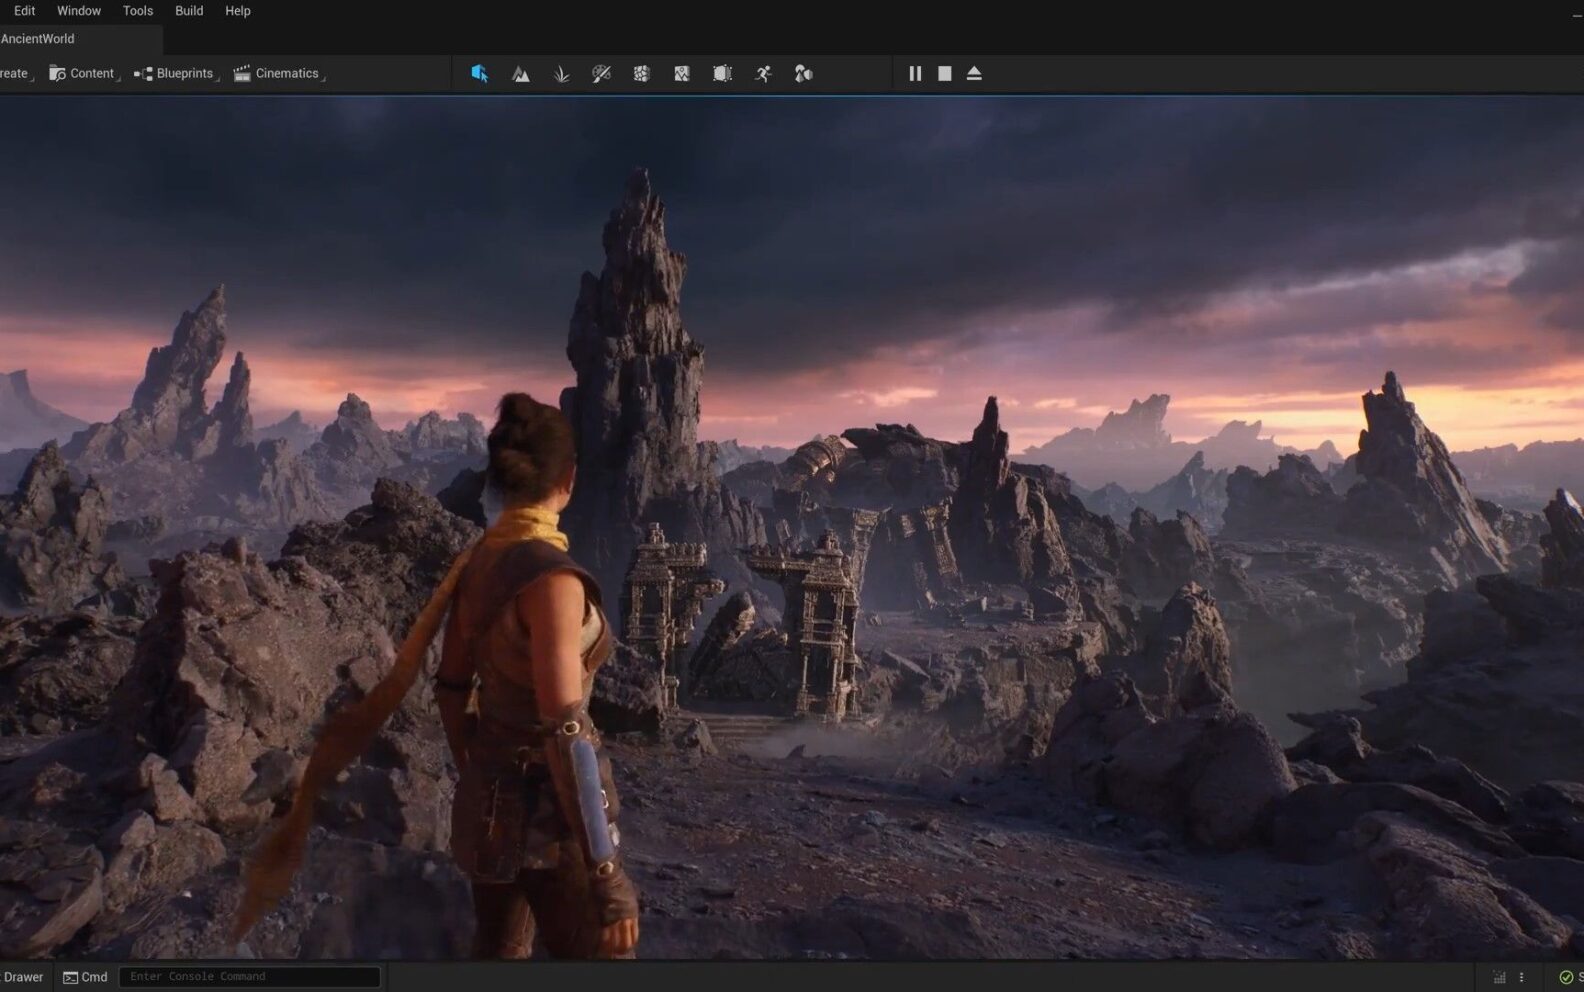Select the Brush Editing mode icon

(x=722, y=74)
